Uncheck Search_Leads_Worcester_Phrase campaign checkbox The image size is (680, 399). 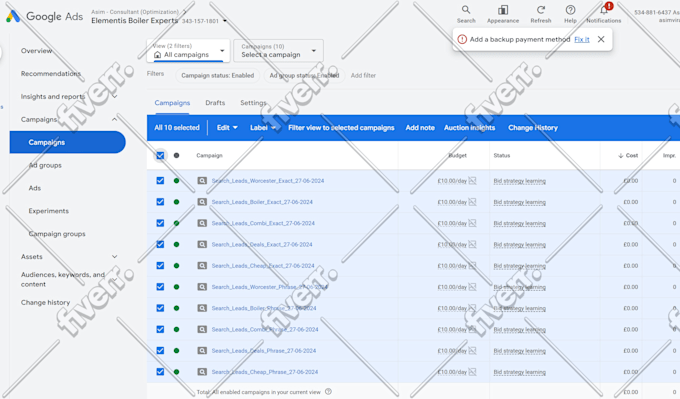160,287
